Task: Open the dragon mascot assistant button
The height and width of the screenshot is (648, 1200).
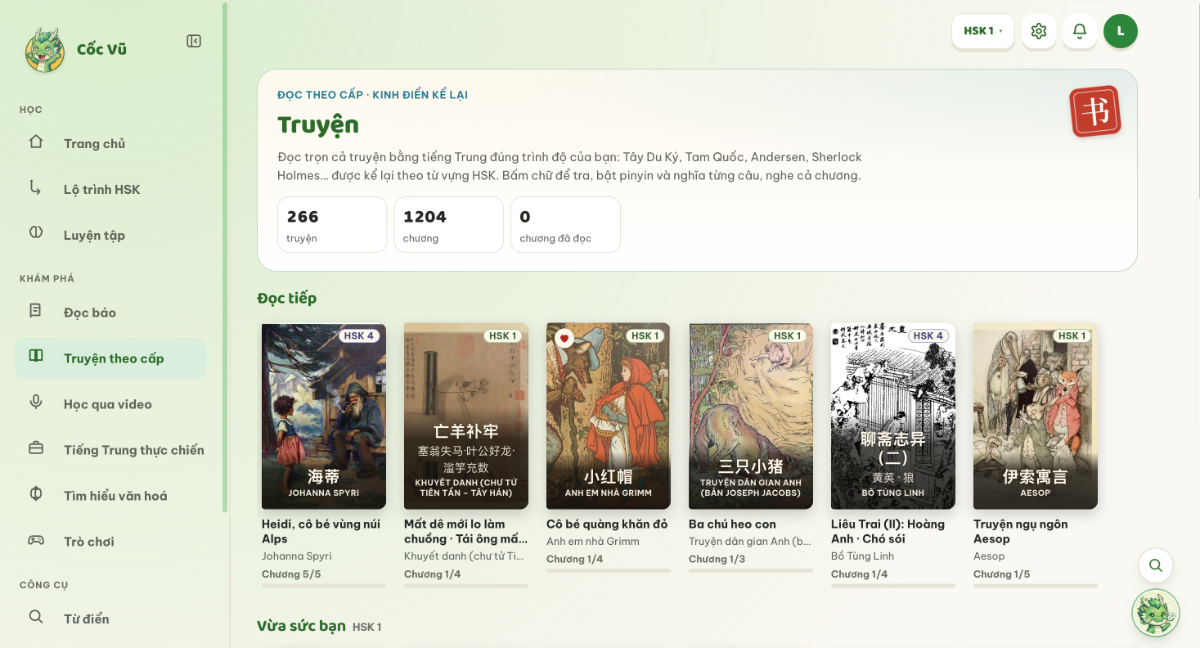Action: (1156, 612)
